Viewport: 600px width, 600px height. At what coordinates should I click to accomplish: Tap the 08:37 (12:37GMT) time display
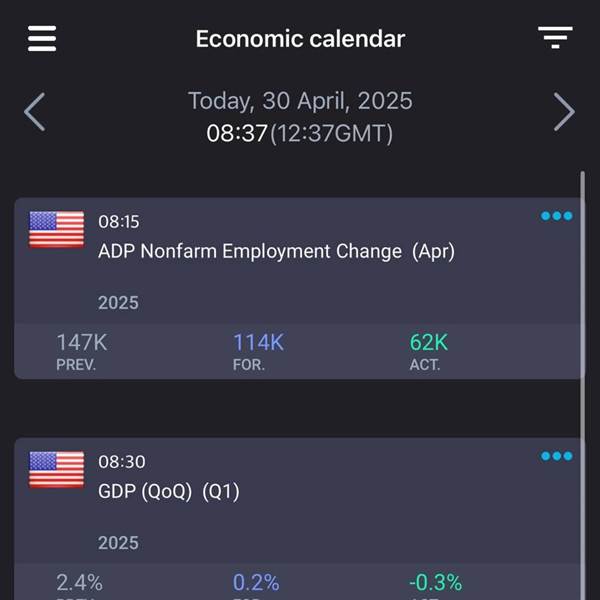[x=300, y=134]
